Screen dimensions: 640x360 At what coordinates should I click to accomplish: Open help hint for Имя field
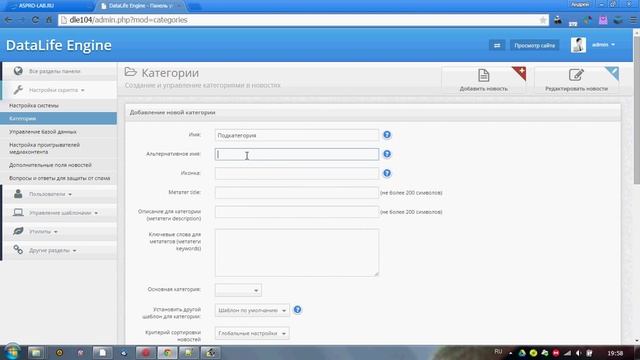coord(387,135)
